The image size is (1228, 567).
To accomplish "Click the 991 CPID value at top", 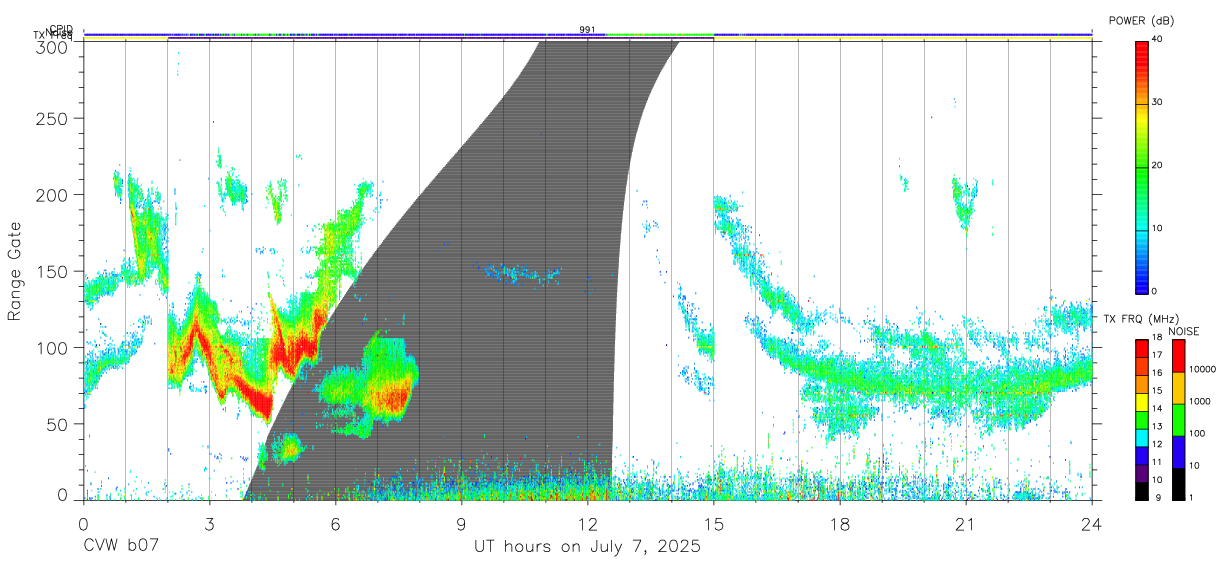I will 588,30.
